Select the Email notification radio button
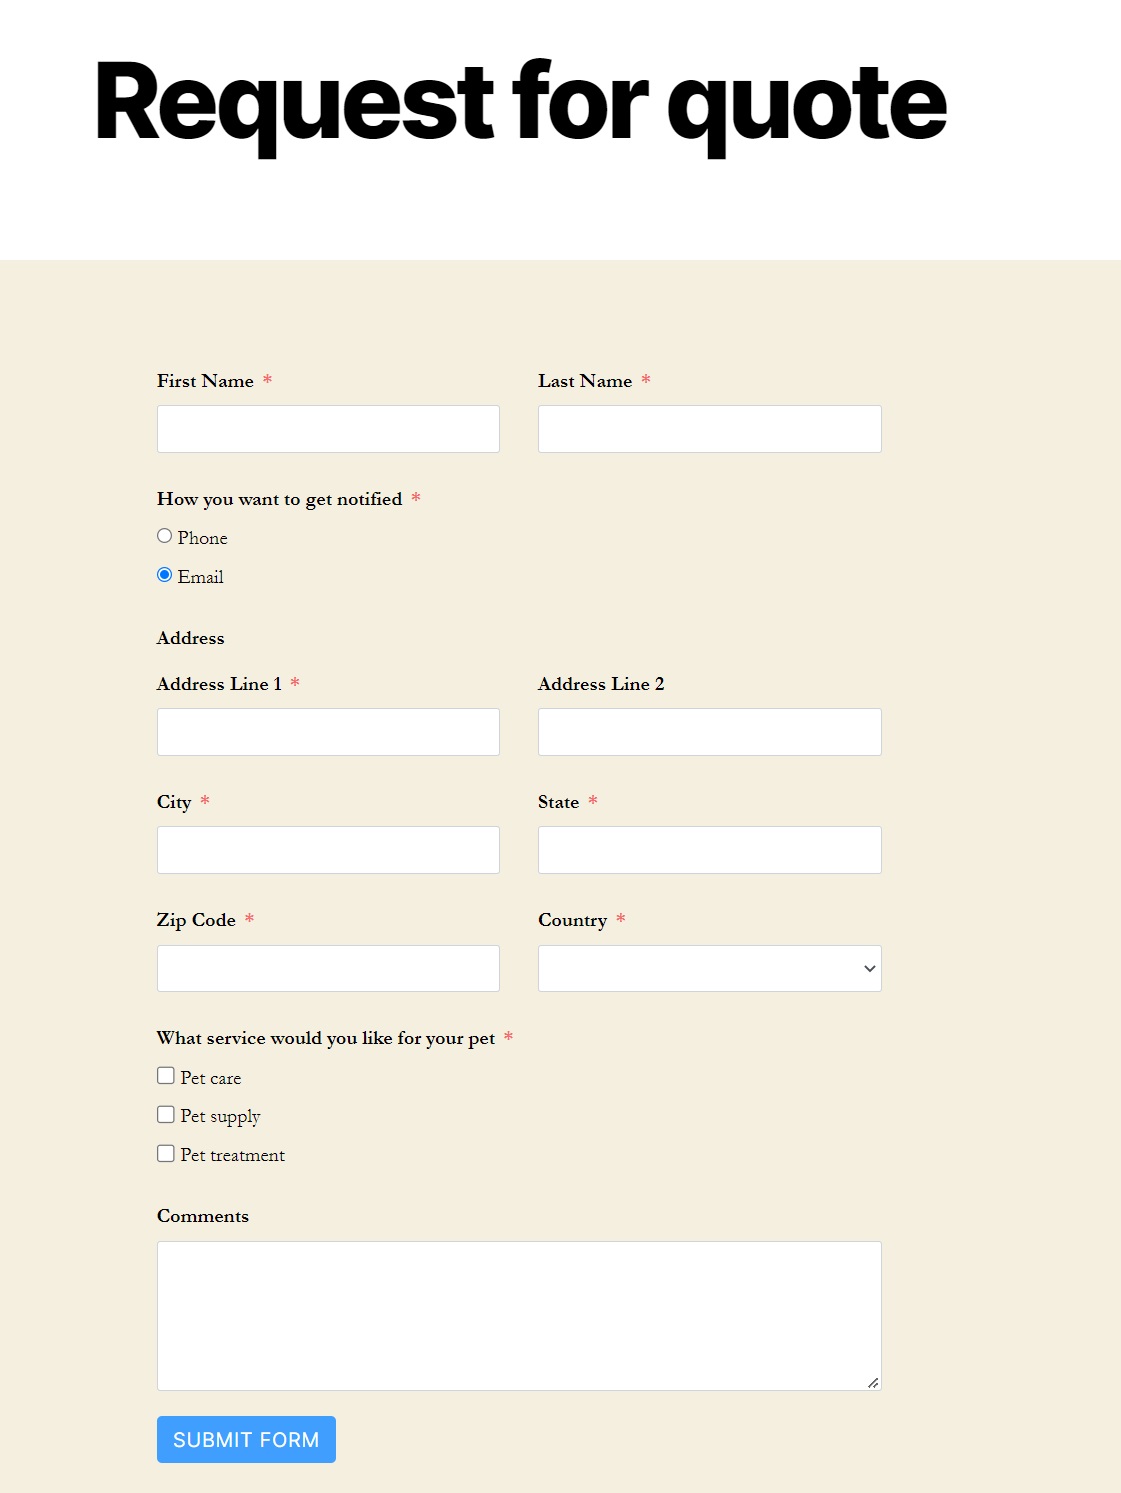The height and width of the screenshot is (1493, 1121). 165,575
